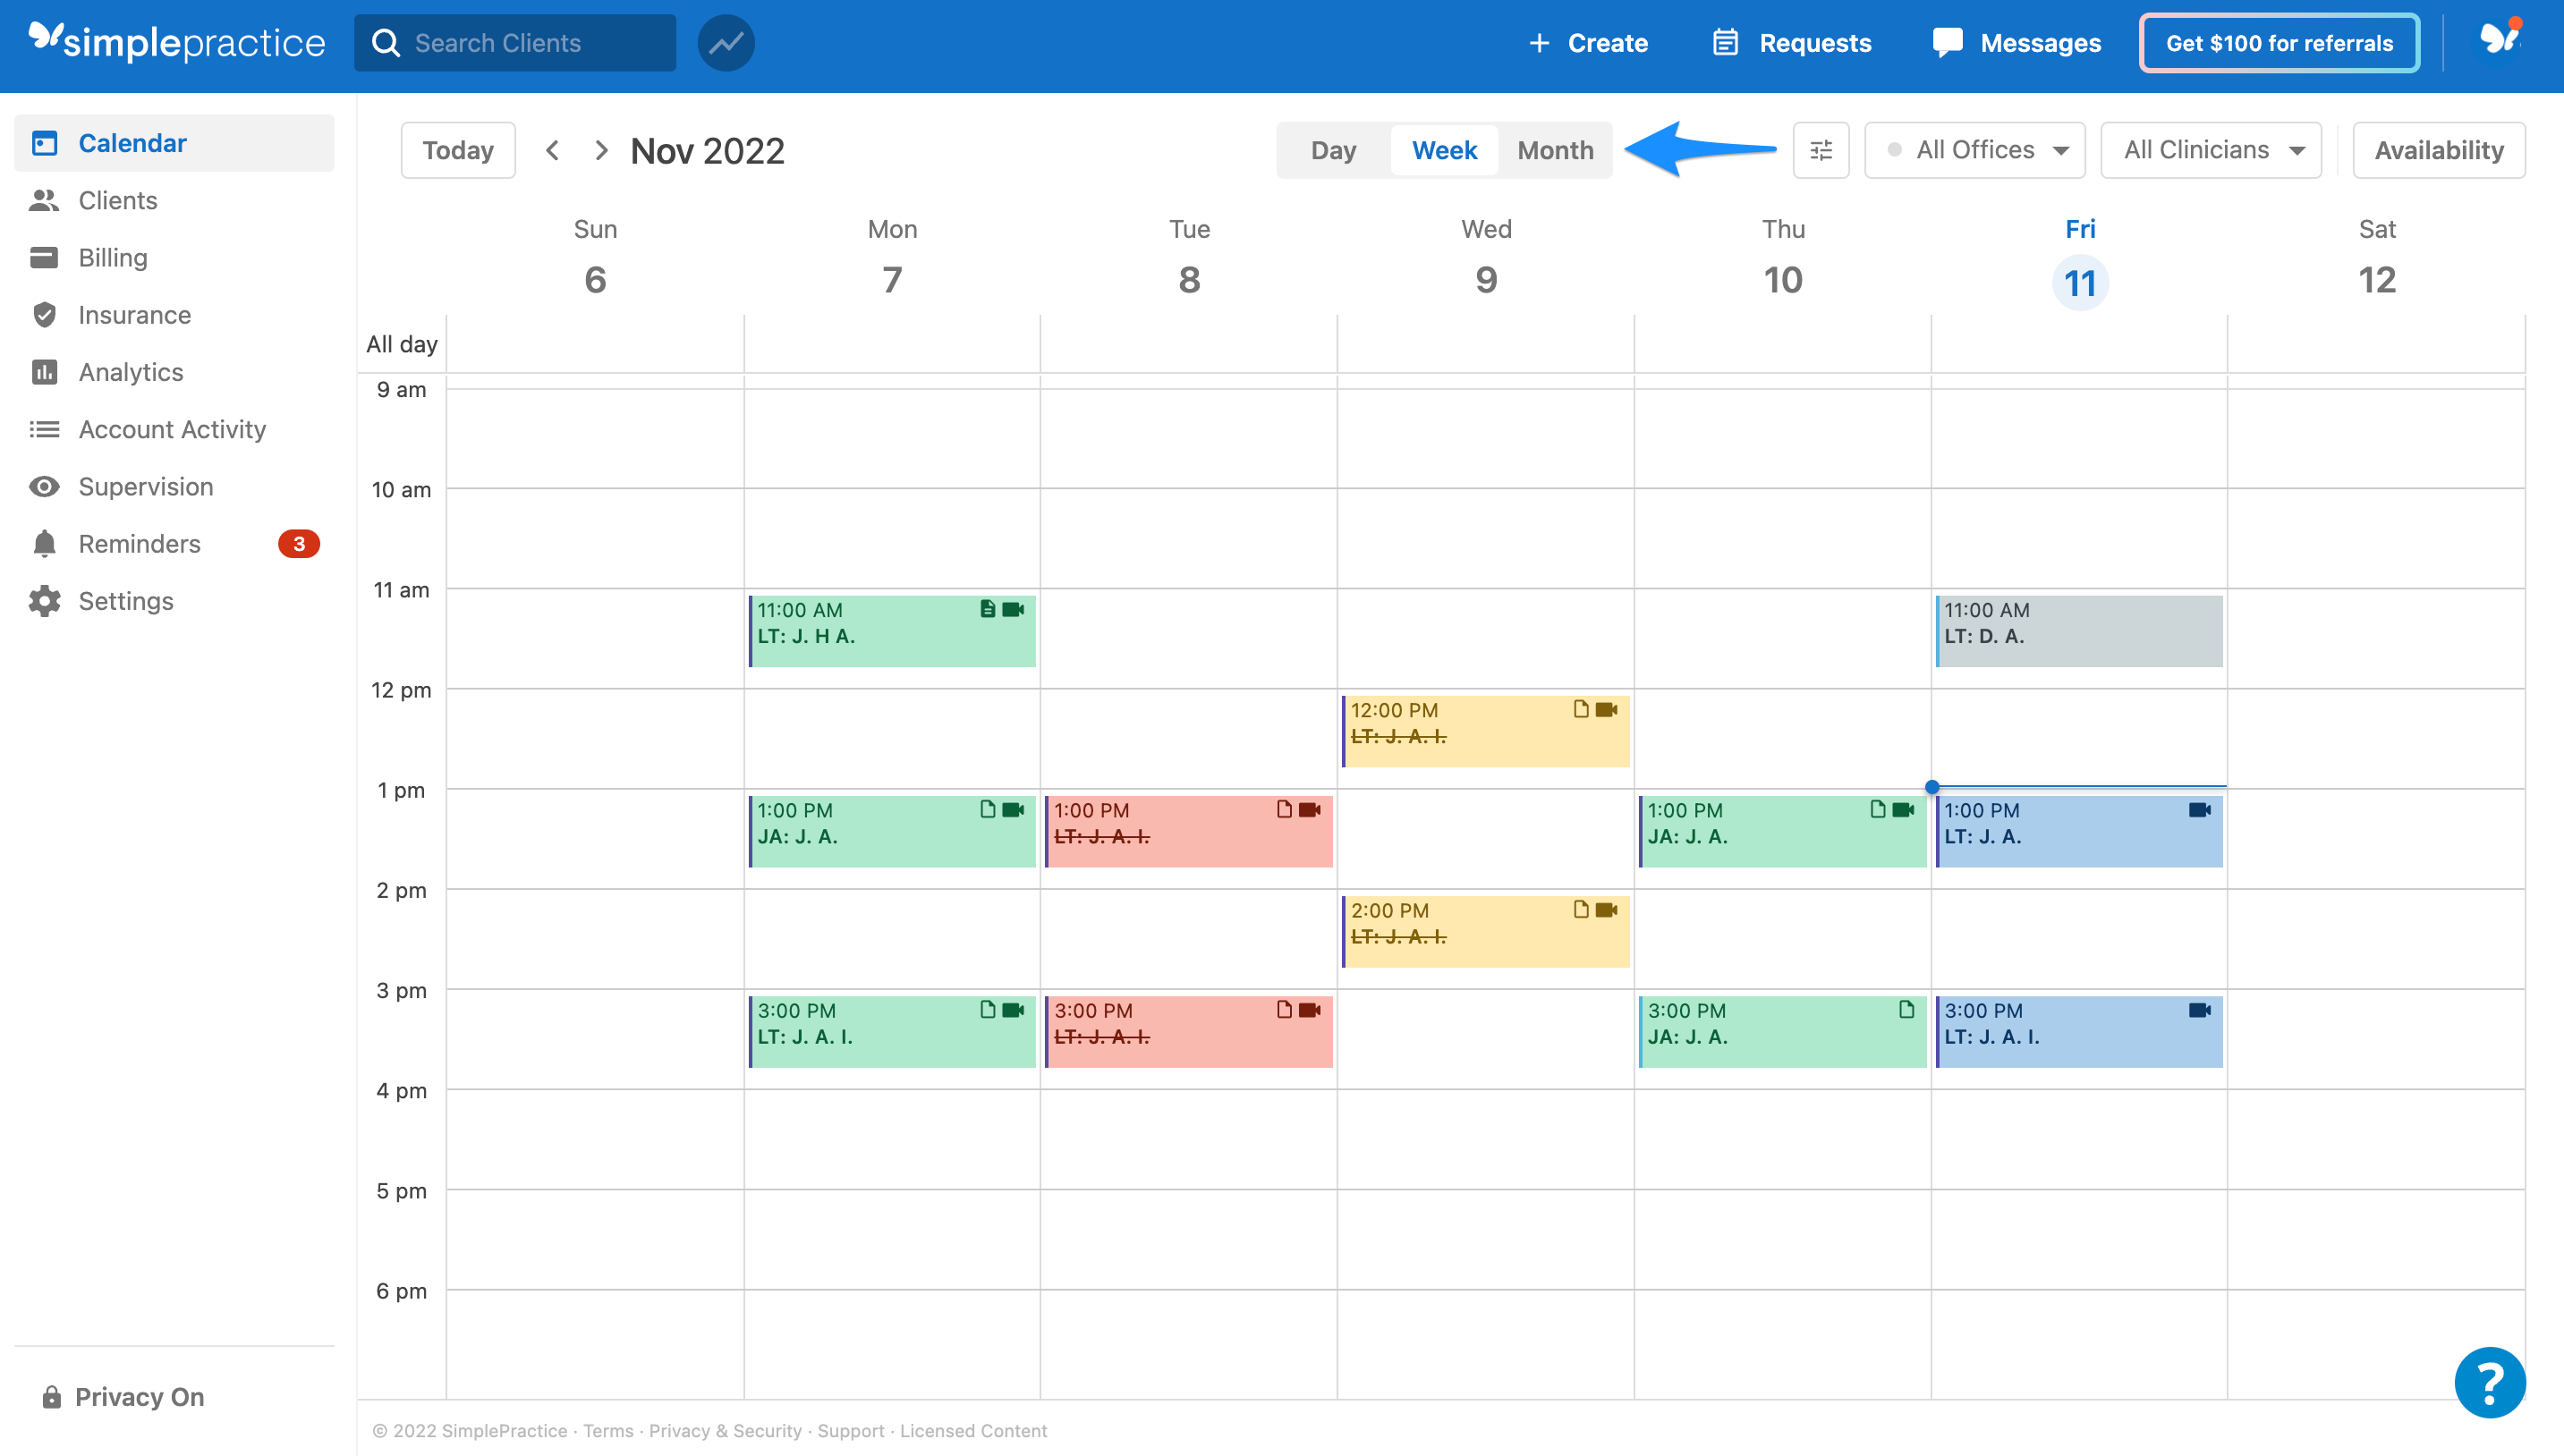Click Clients menu item in sidebar

(x=118, y=199)
